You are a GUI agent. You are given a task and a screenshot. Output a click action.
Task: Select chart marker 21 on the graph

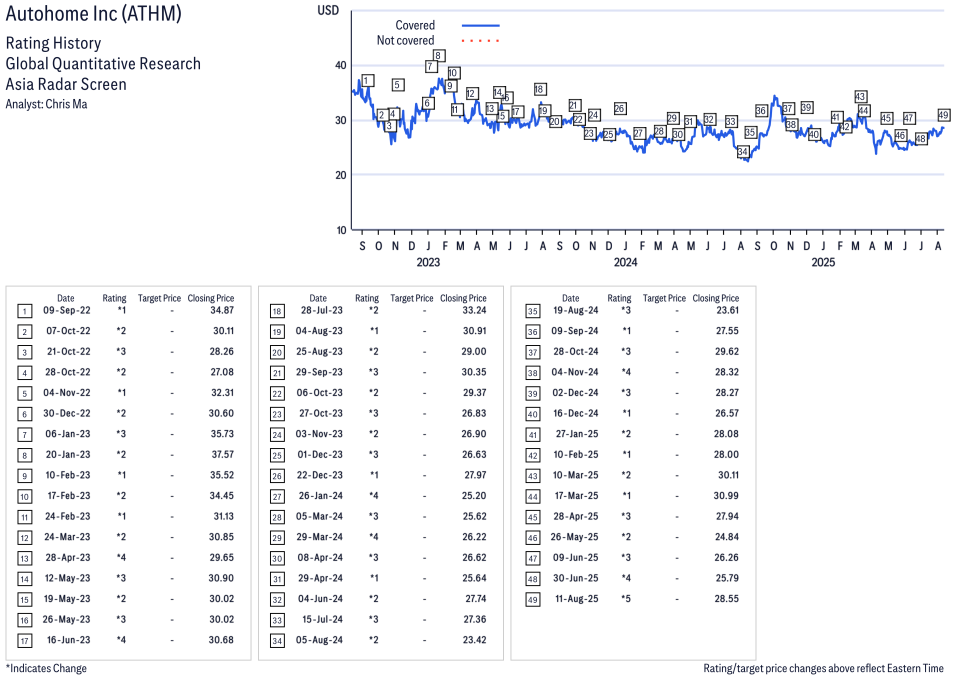[574, 105]
